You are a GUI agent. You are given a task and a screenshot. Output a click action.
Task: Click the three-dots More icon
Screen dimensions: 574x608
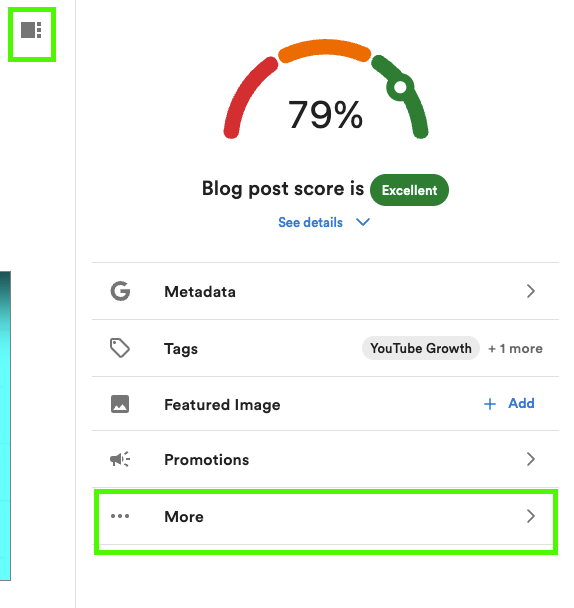[x=120, y=516]
